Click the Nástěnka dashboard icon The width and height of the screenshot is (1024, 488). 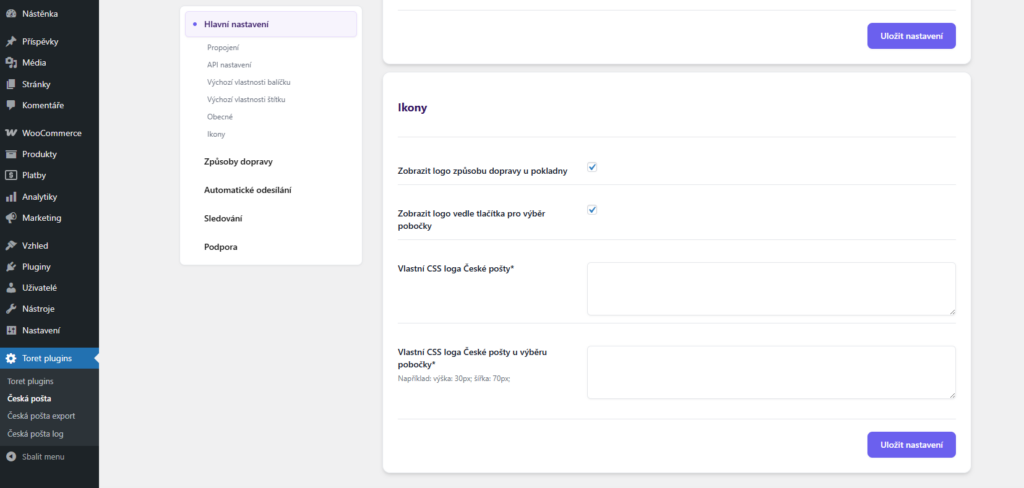11,14
